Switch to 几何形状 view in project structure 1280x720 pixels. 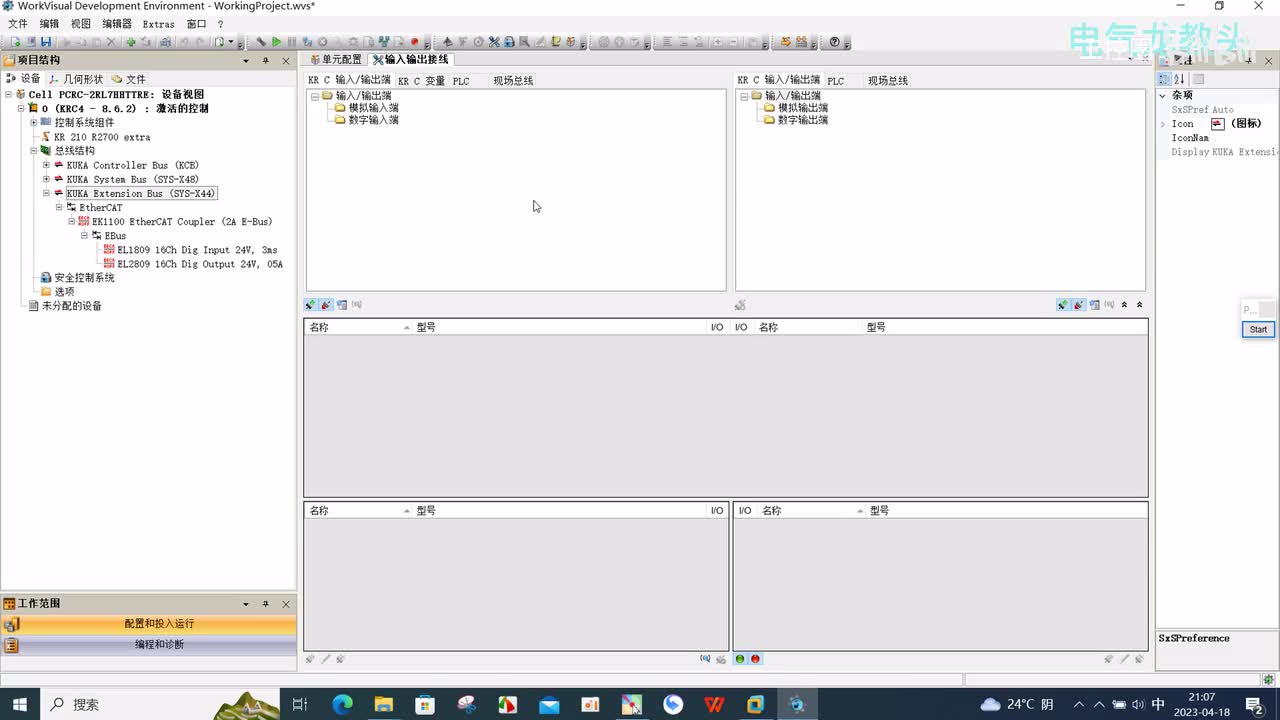(x=75, y=79)
